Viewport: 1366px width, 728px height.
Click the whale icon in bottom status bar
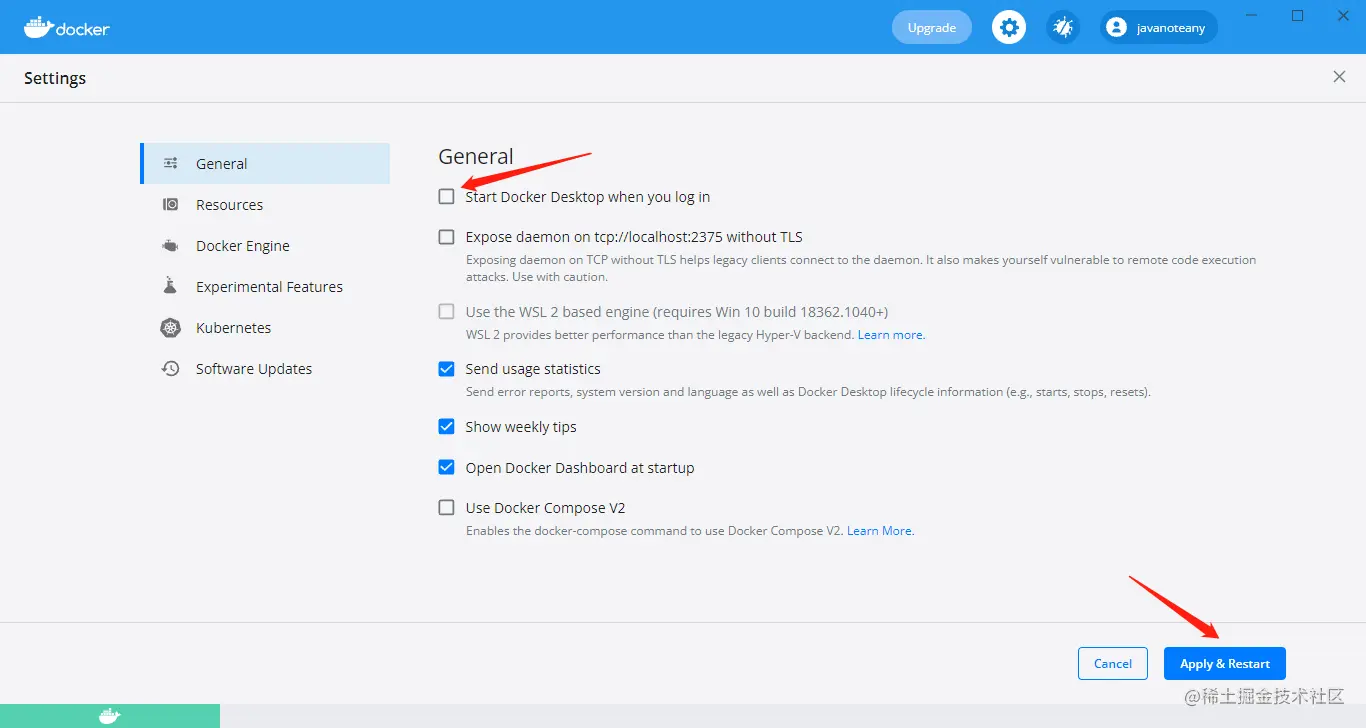(x=110, y=716)
